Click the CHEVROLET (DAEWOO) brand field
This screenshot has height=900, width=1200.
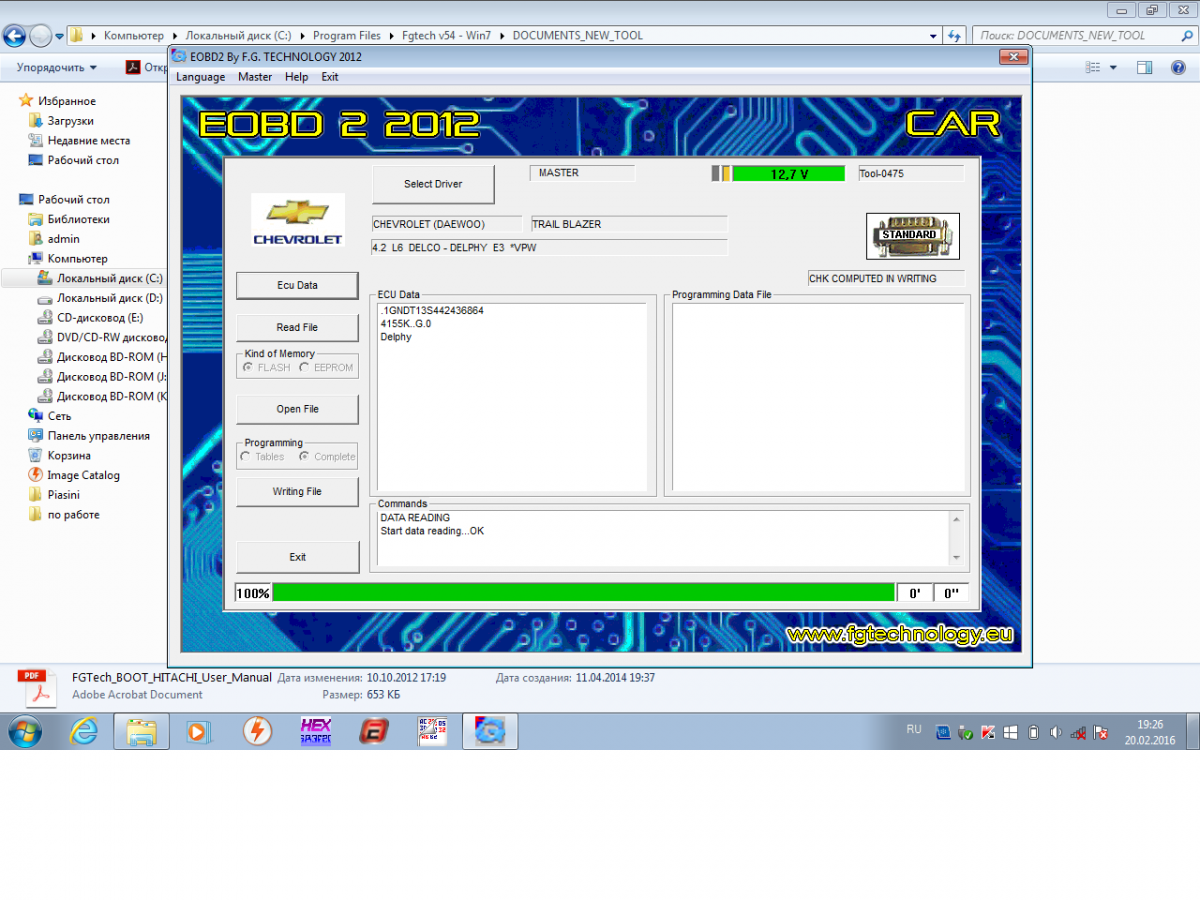click(x=446, y=224)
